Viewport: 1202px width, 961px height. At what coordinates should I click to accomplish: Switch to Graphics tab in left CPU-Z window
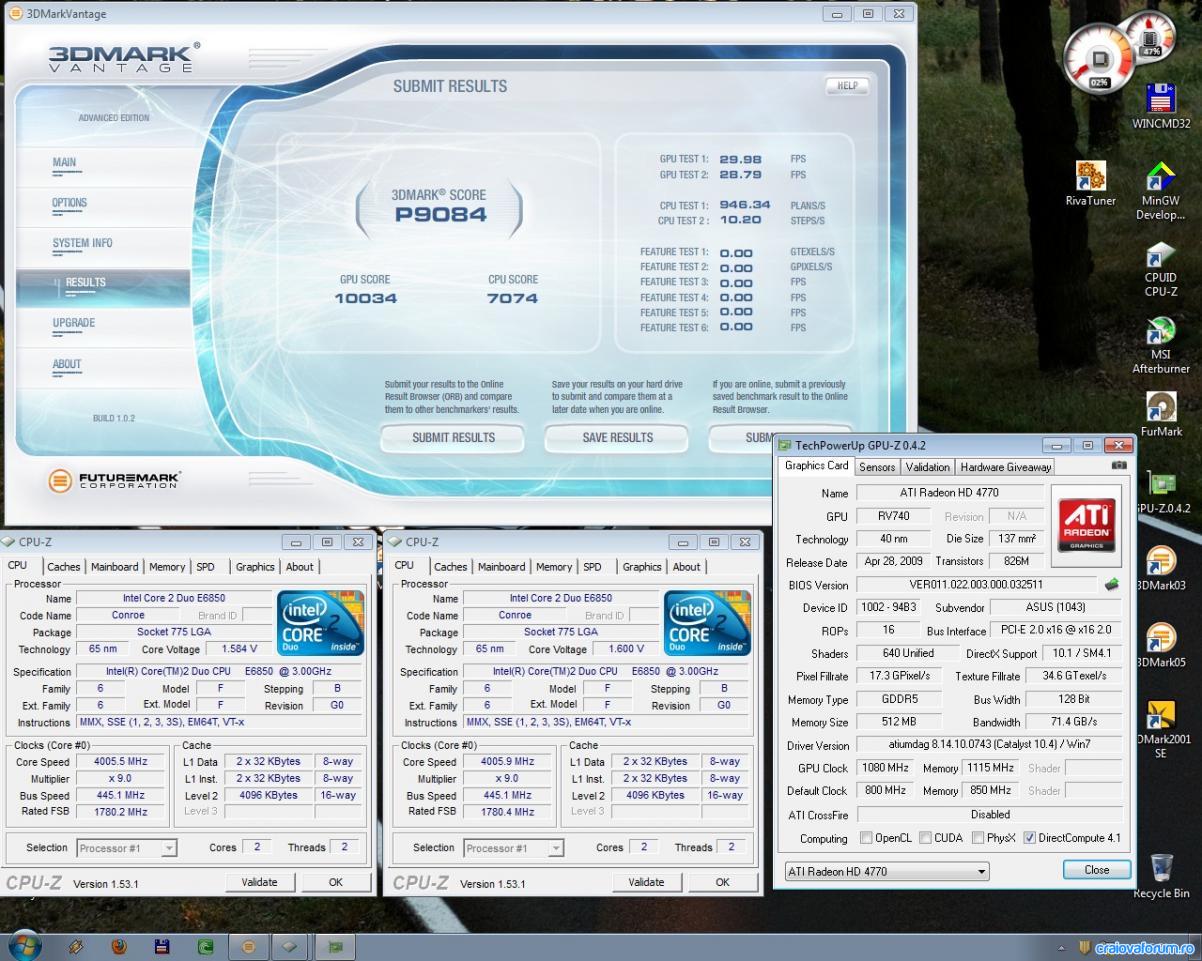pos(255,567)
